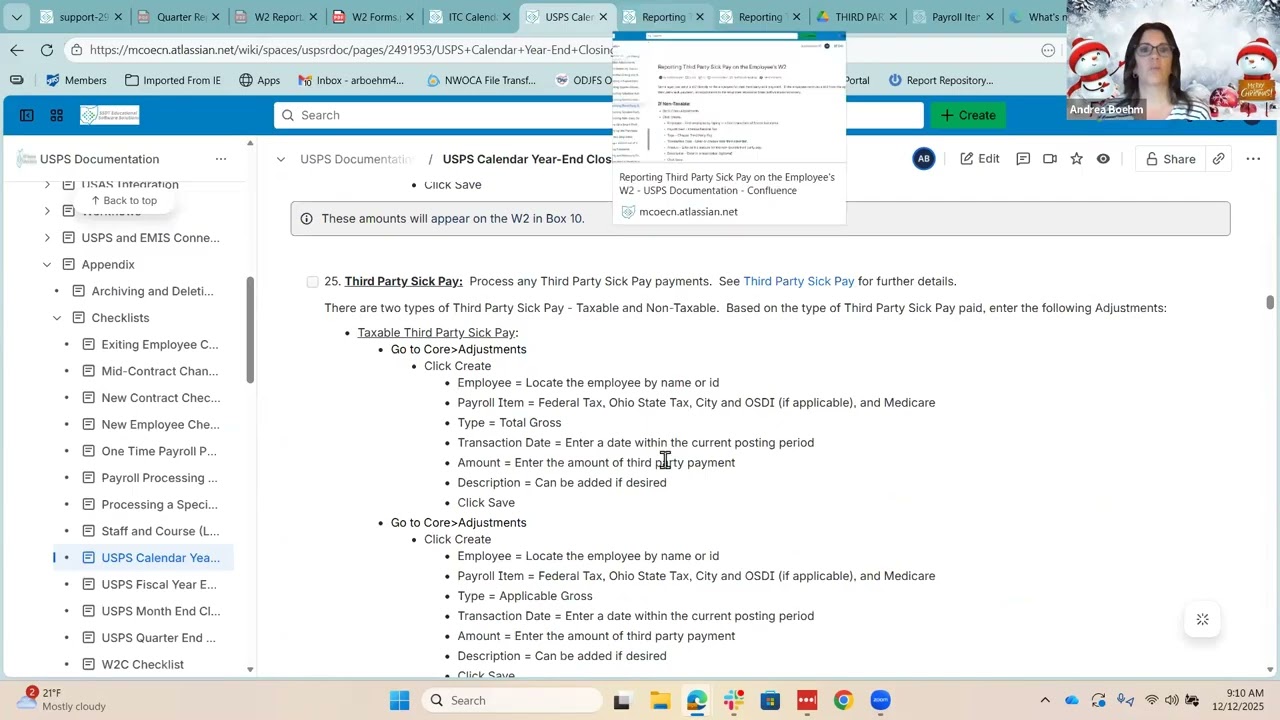Click the Edit page button

click(x=980, y=159)
